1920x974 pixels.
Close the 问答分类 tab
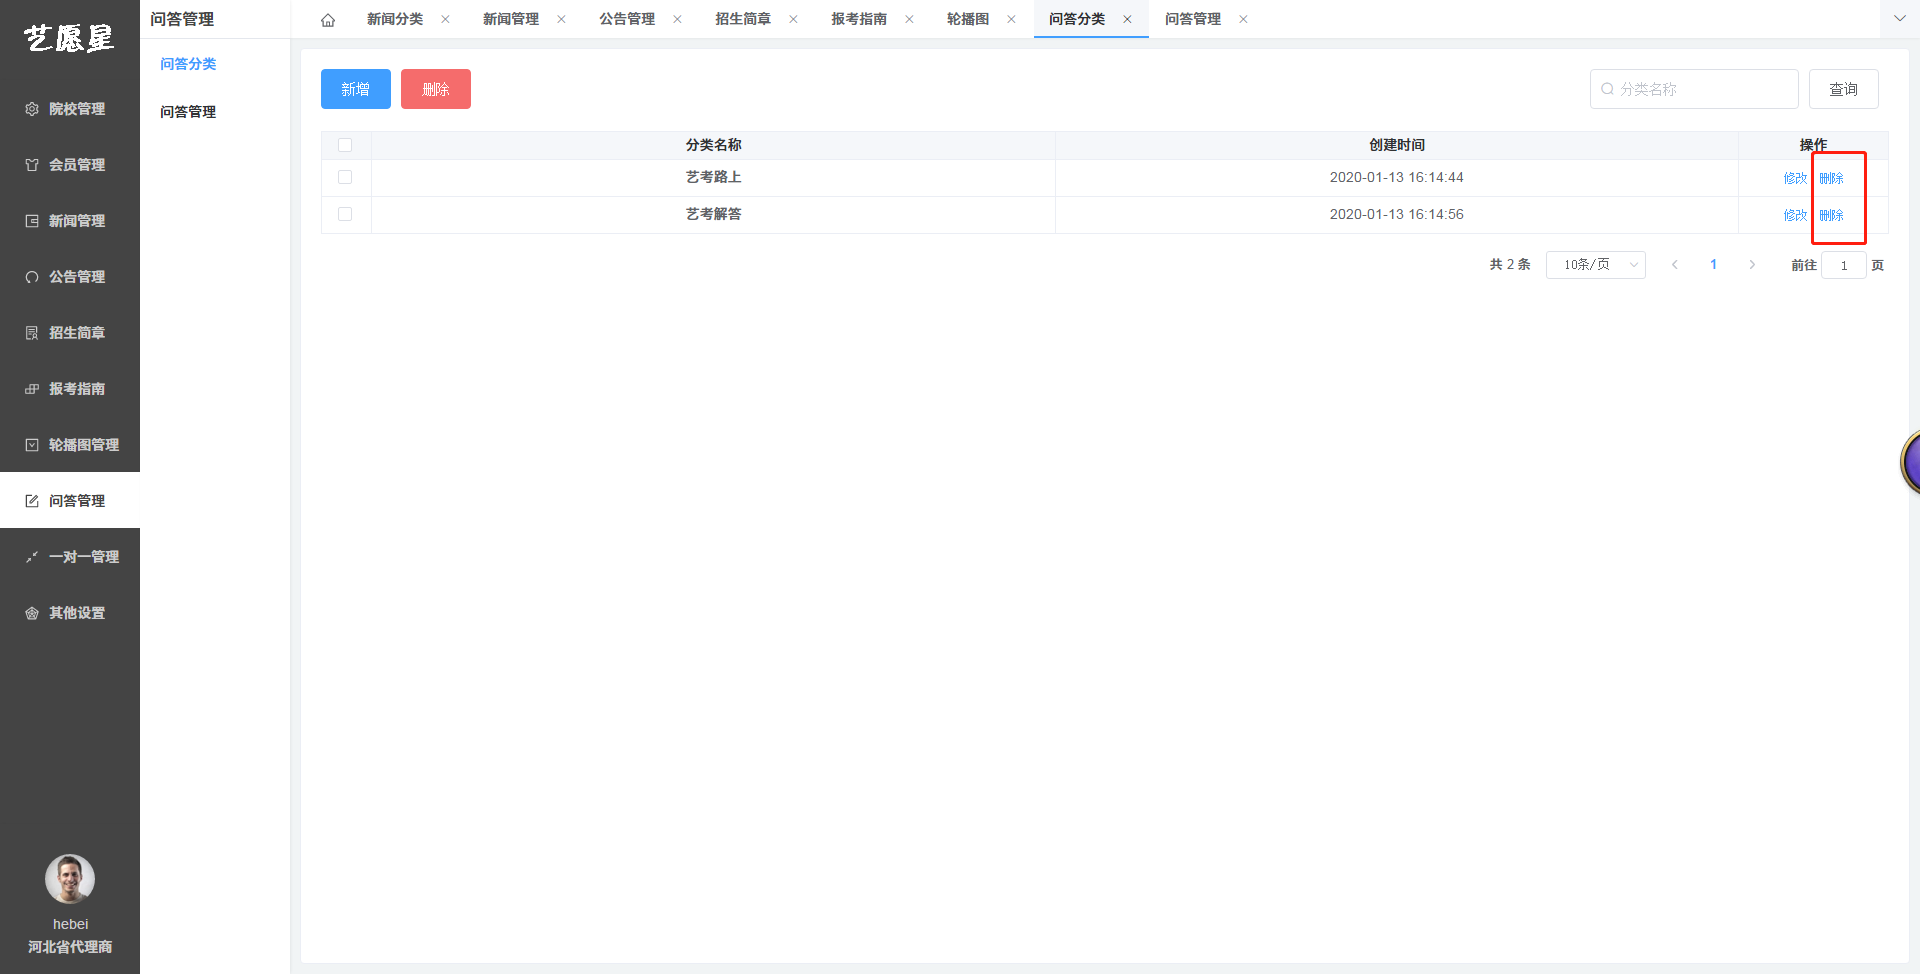pos(1127,19)
